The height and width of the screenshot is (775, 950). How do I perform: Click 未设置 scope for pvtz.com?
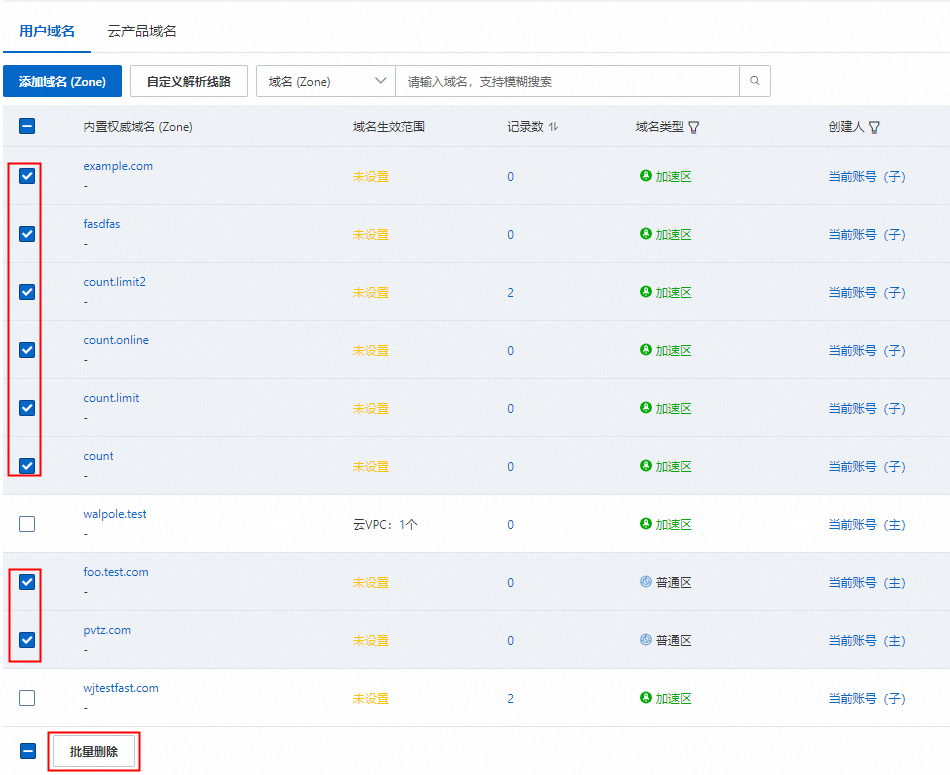pyautogui.click(x=371, y=640)
